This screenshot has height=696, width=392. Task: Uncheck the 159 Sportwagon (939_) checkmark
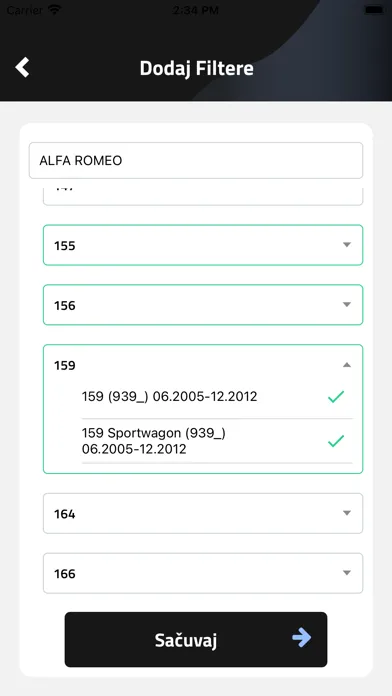point(336,441)
